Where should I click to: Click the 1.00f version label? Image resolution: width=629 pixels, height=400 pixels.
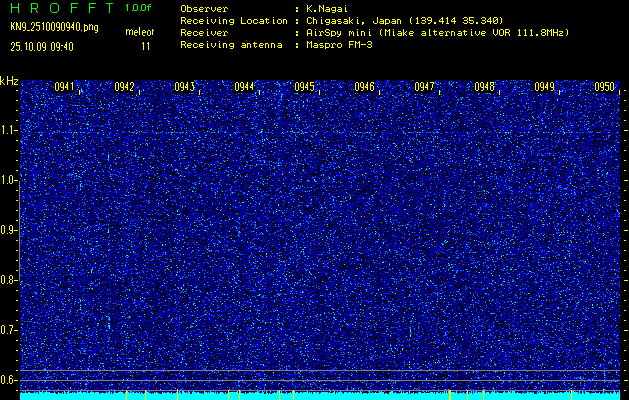click(x=138, y=8)
